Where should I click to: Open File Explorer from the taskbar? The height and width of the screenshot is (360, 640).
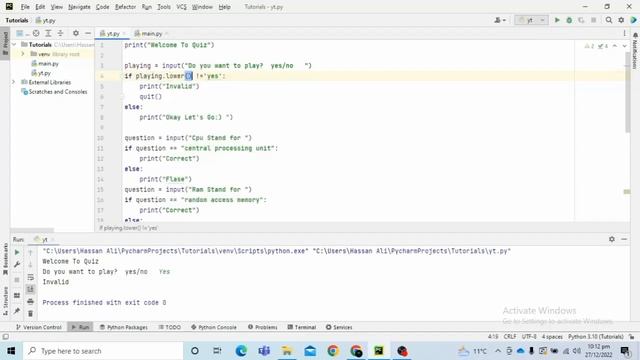[x=287, y=351]
